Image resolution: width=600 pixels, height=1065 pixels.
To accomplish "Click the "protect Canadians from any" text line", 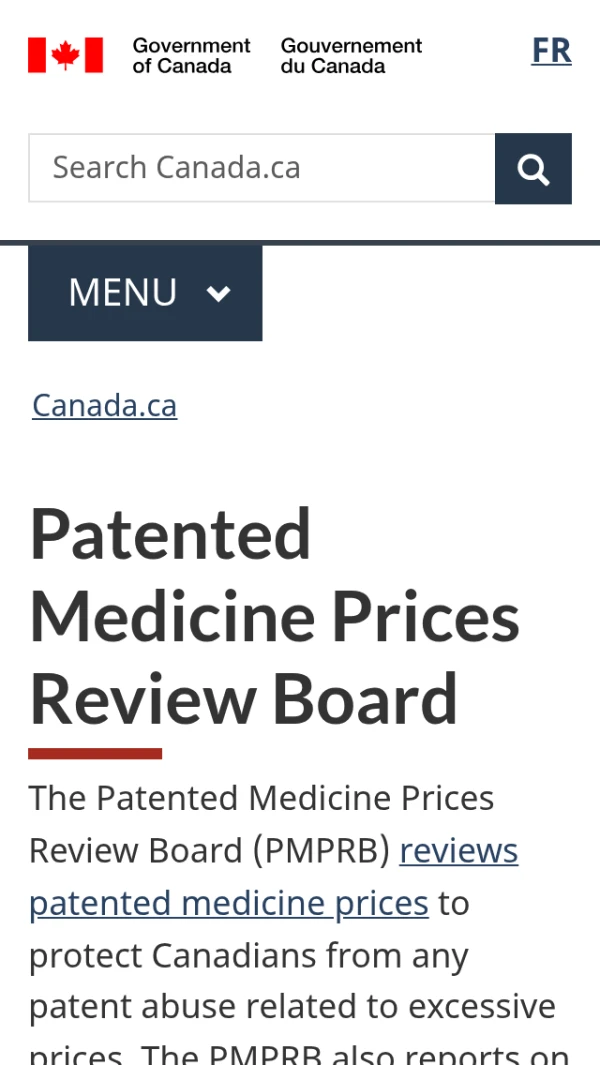I will (249, 957).
